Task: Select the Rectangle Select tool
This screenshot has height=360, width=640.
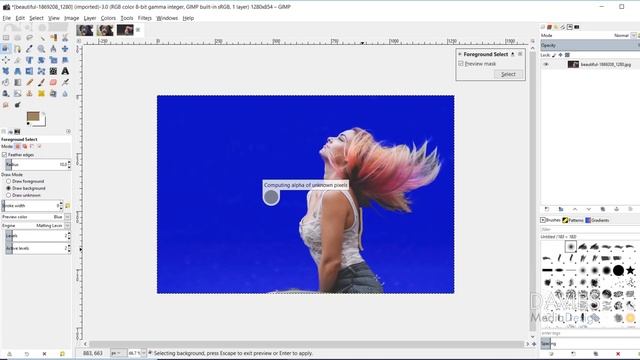Action: tap(6, 38)
